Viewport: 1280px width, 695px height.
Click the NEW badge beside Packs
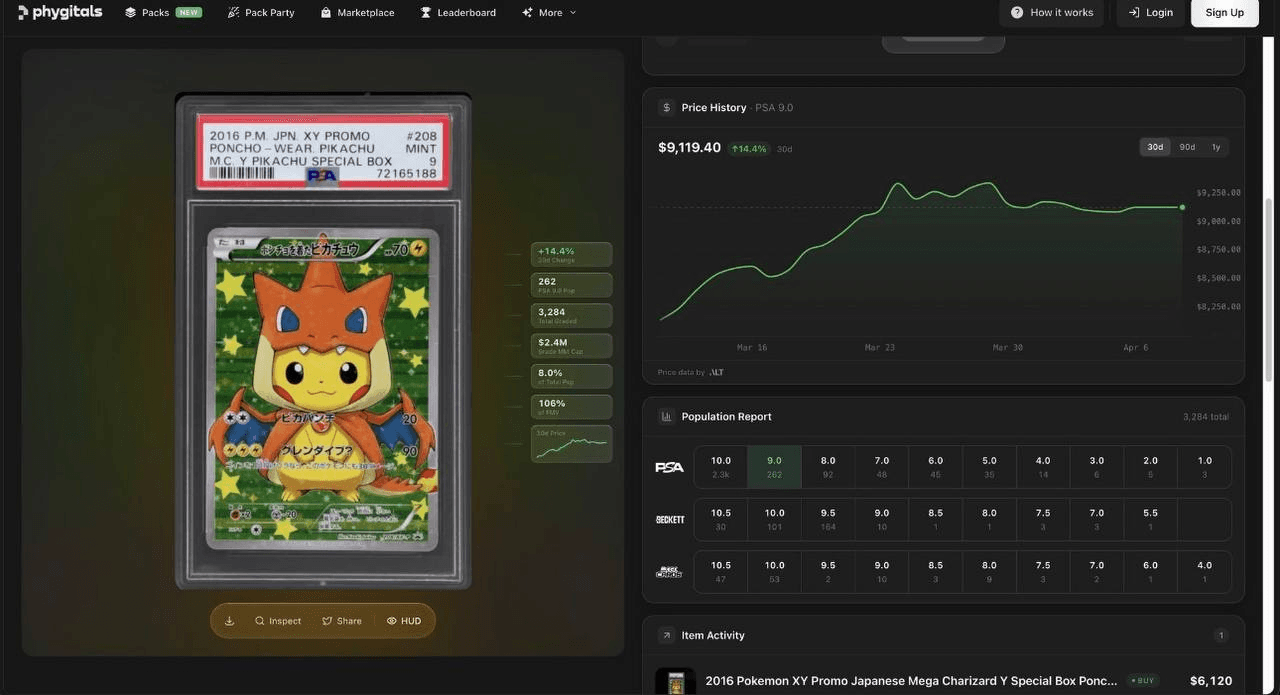coord(188,13)
